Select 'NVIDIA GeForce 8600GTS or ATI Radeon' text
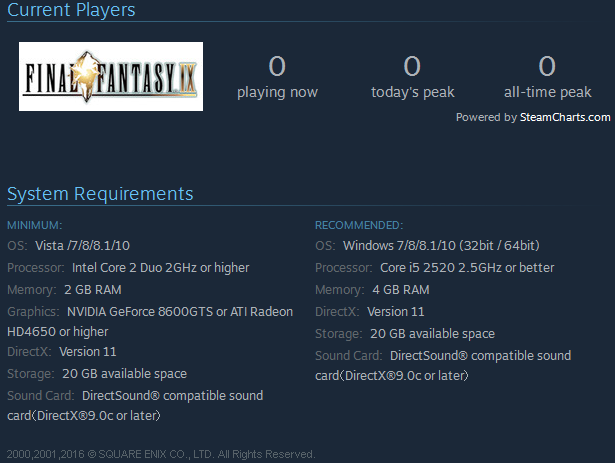The width and height of the screenshot is (615, 463). coord(180,312)
